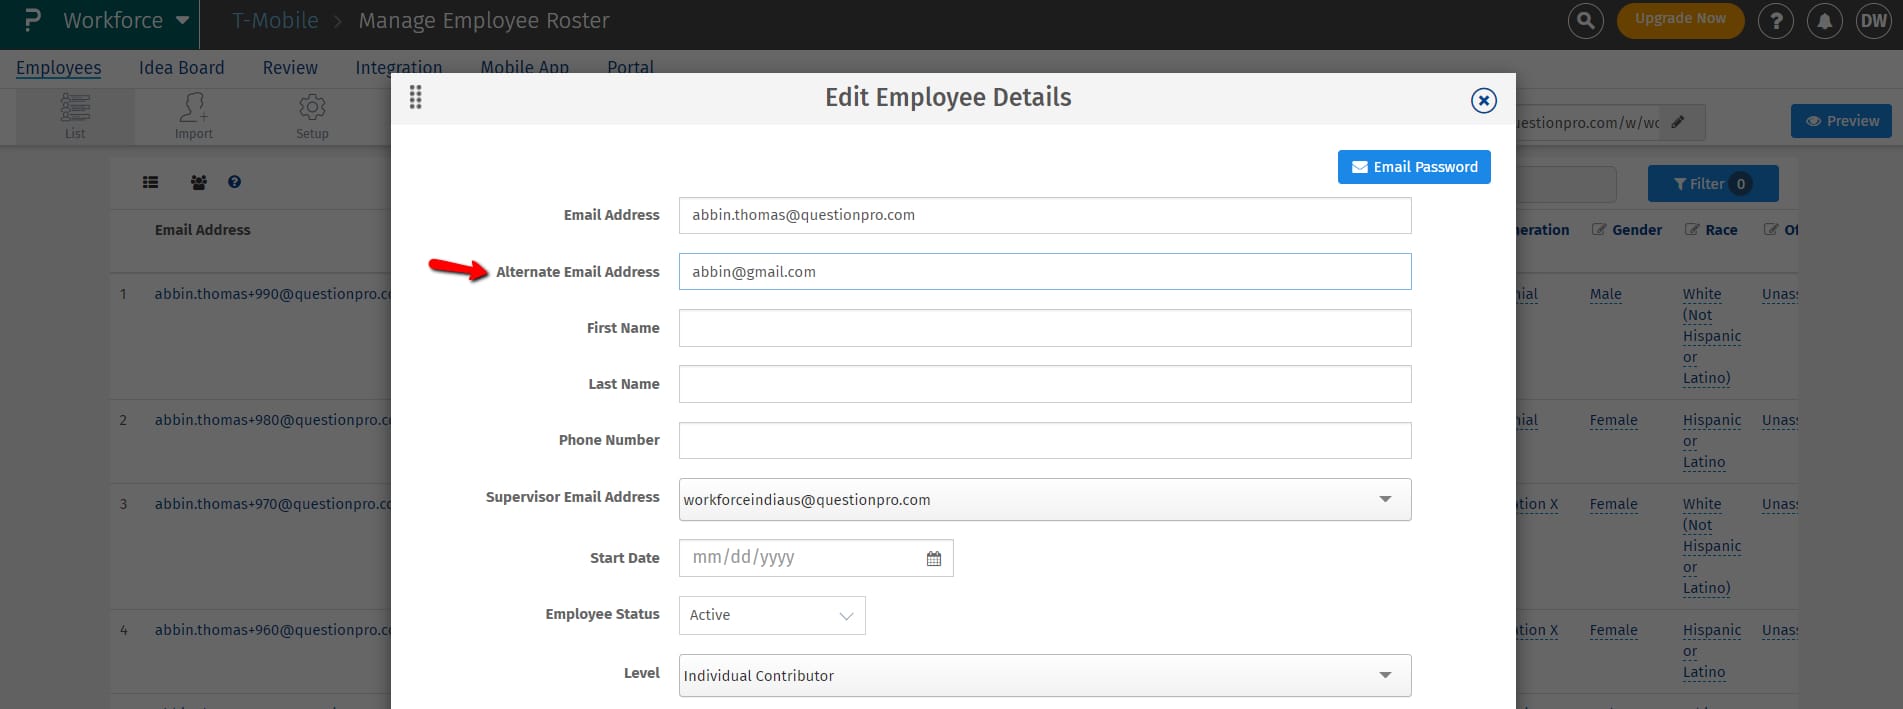The image size is (1903, 709).
Task: Click the Upgrade Now button
Action: (x=1679, y=19)
